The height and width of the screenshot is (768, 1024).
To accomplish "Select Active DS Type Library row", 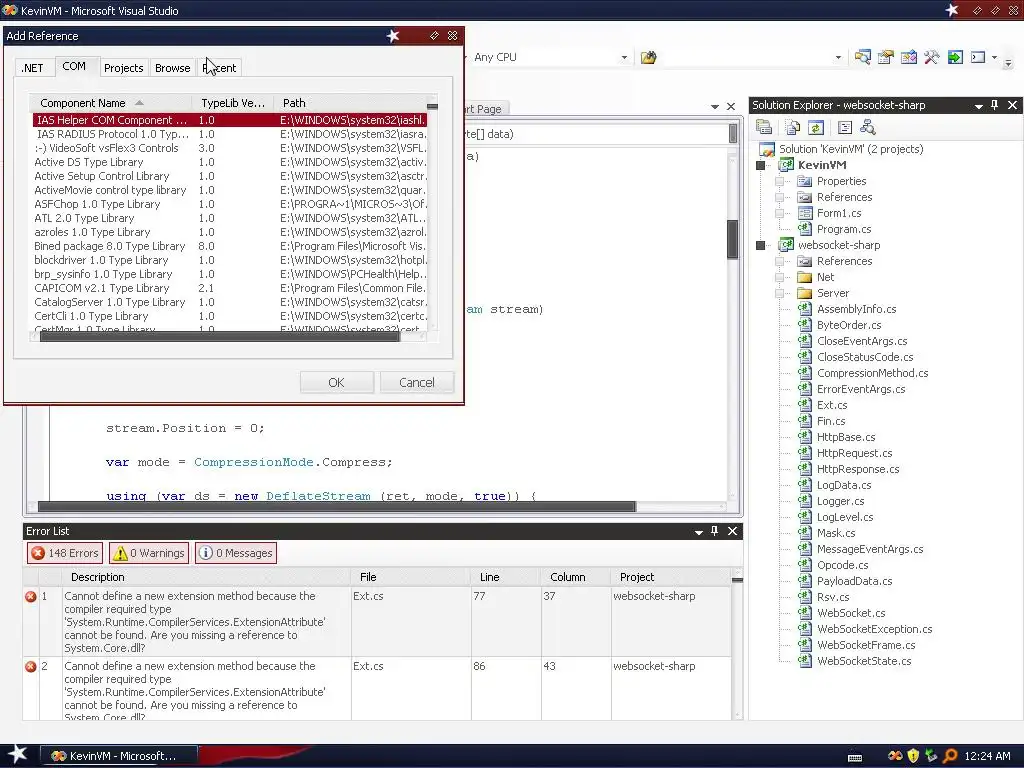I will point(229,162).
